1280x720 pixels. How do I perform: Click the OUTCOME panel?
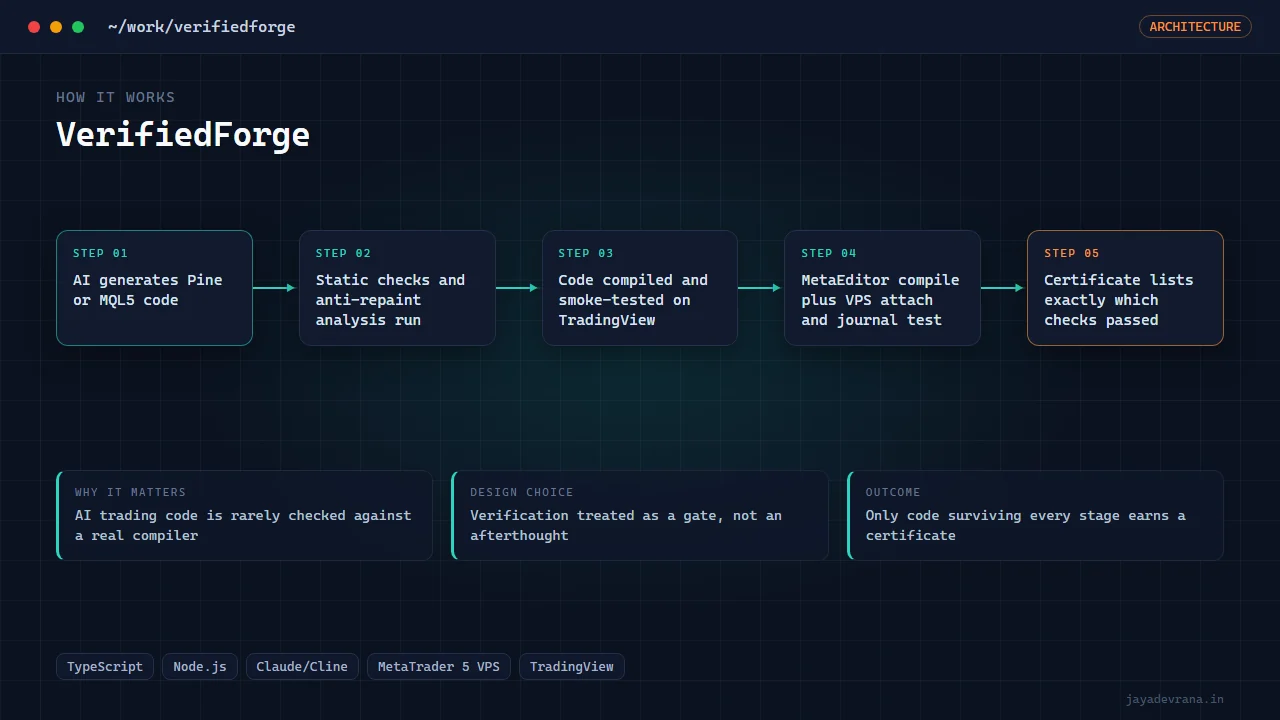pyautogui.click(x=1035, y=515)
